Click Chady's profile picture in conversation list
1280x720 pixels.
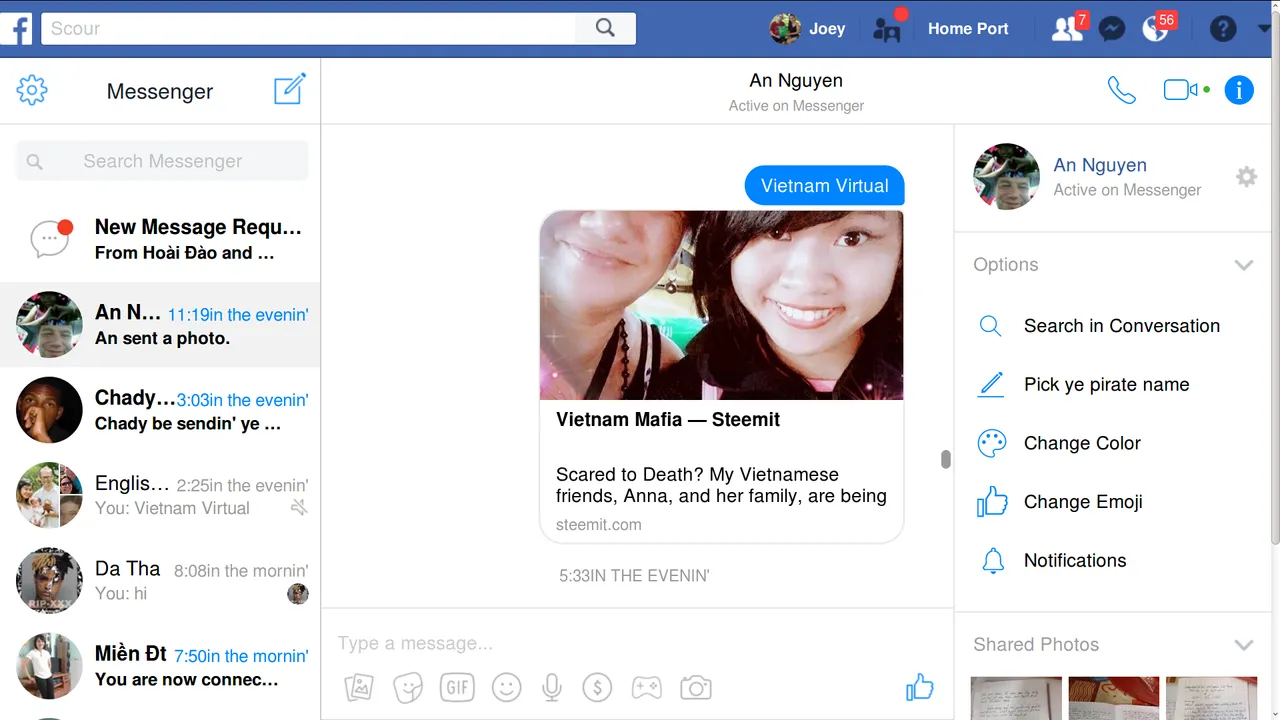(49, 410)
